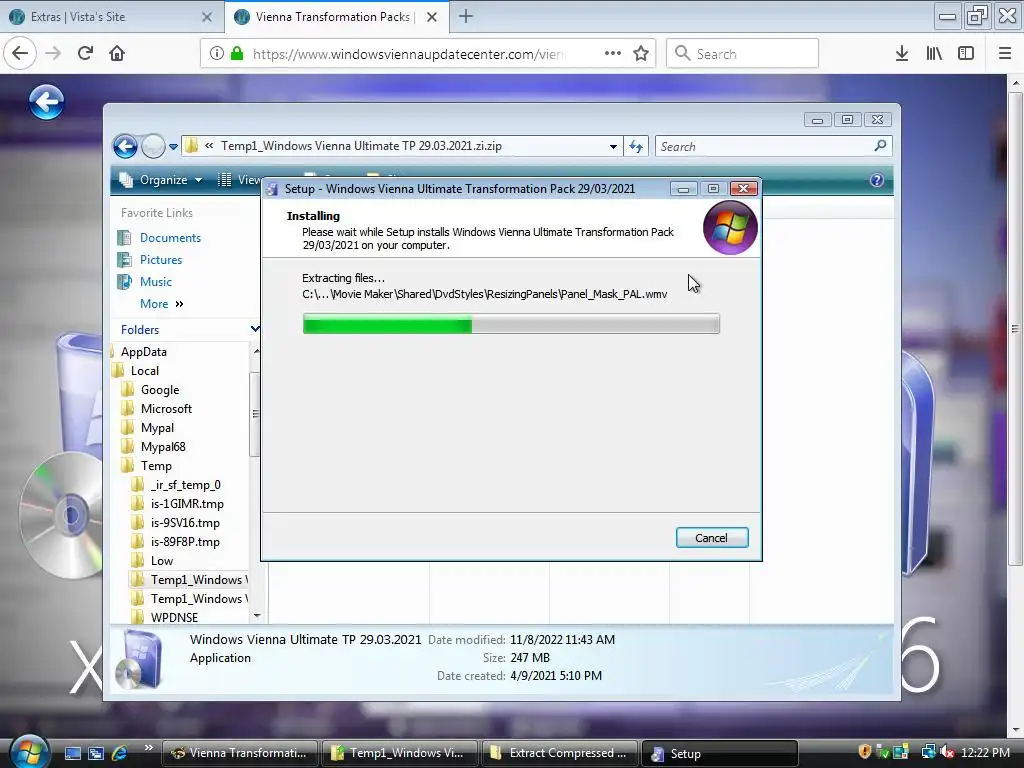Click Explorer window back button
The width and height of the screenshot is (1024, 768).
[x=125, y=146]
